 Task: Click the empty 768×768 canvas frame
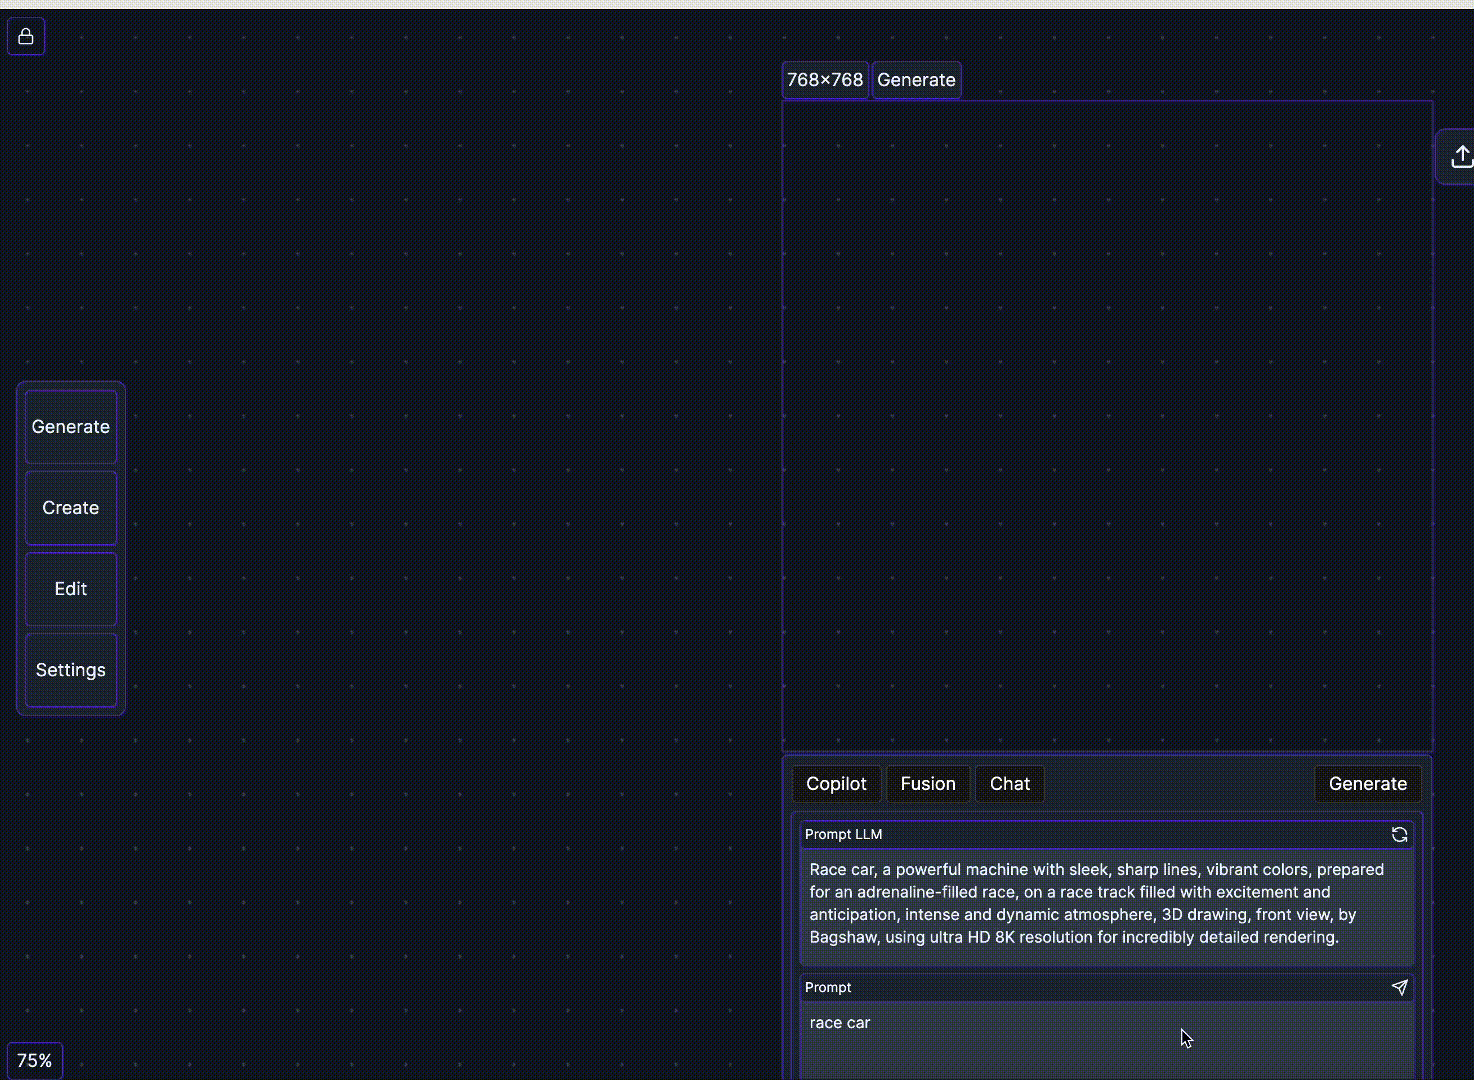1106,425
